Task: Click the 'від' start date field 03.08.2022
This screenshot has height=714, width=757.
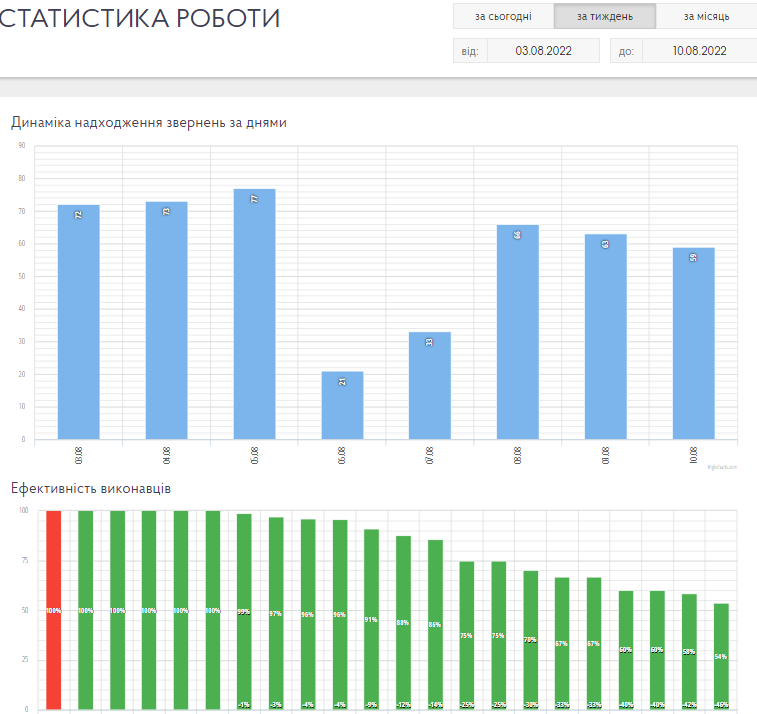Action: pos(543,51)
